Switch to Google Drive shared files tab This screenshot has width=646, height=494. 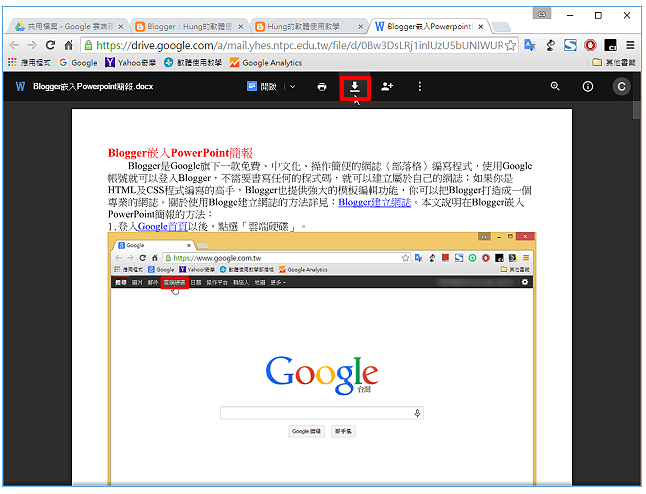coord(69,26)
